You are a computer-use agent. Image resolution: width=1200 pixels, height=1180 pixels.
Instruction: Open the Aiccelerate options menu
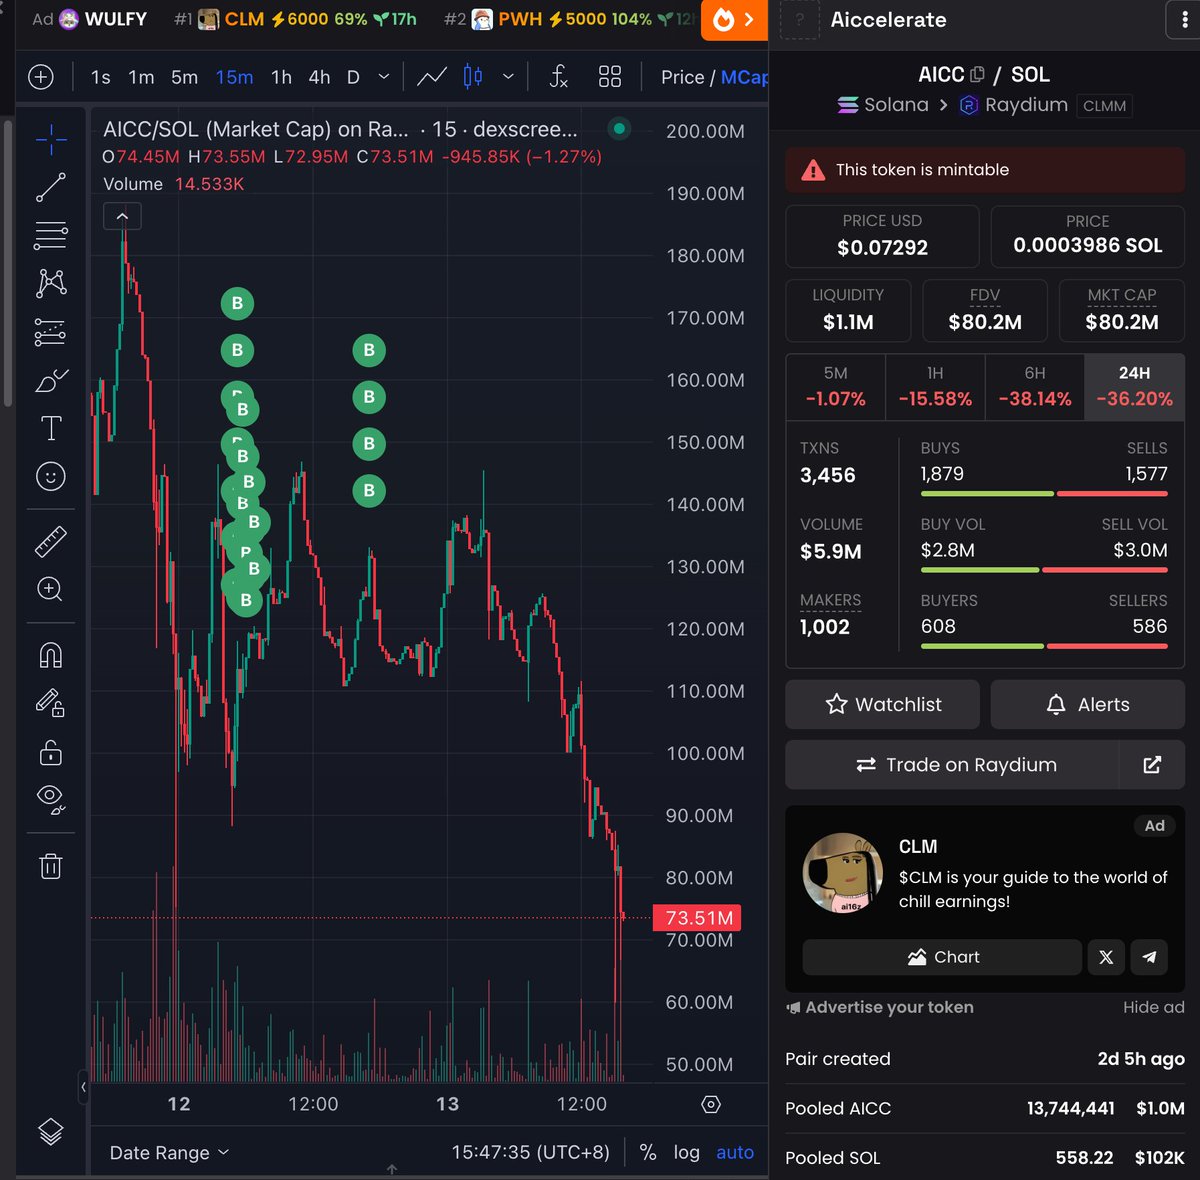[1184, 20]
